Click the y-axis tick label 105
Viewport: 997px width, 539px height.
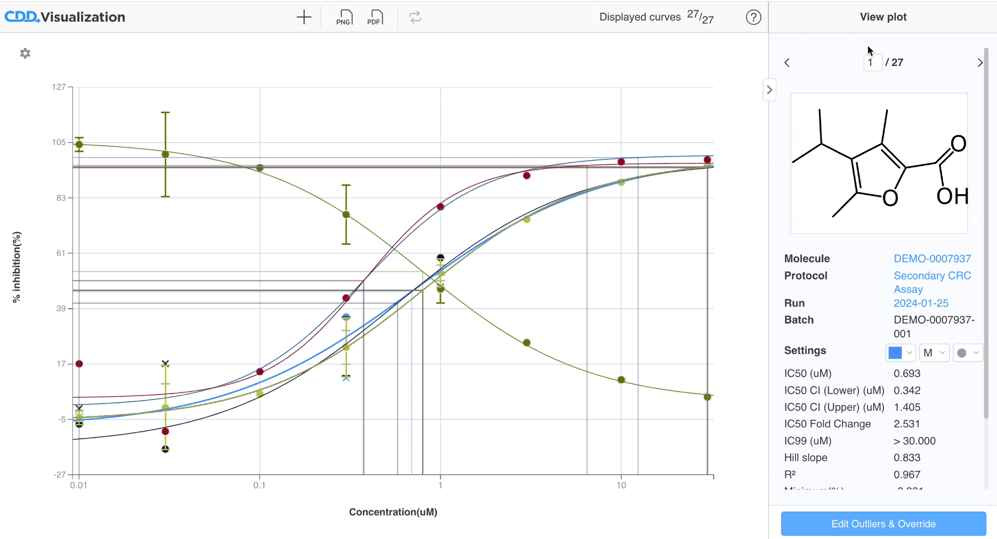pyautogui.click(x=58, y=142)
